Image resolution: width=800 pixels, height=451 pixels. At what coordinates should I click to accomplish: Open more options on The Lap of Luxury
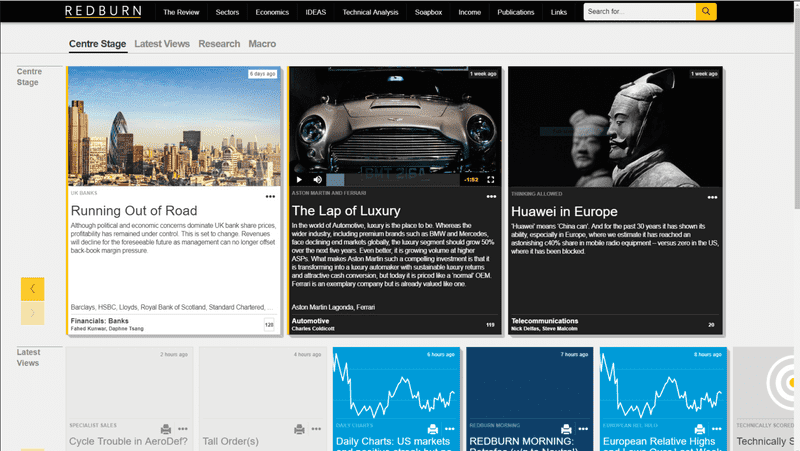[491, 197]
